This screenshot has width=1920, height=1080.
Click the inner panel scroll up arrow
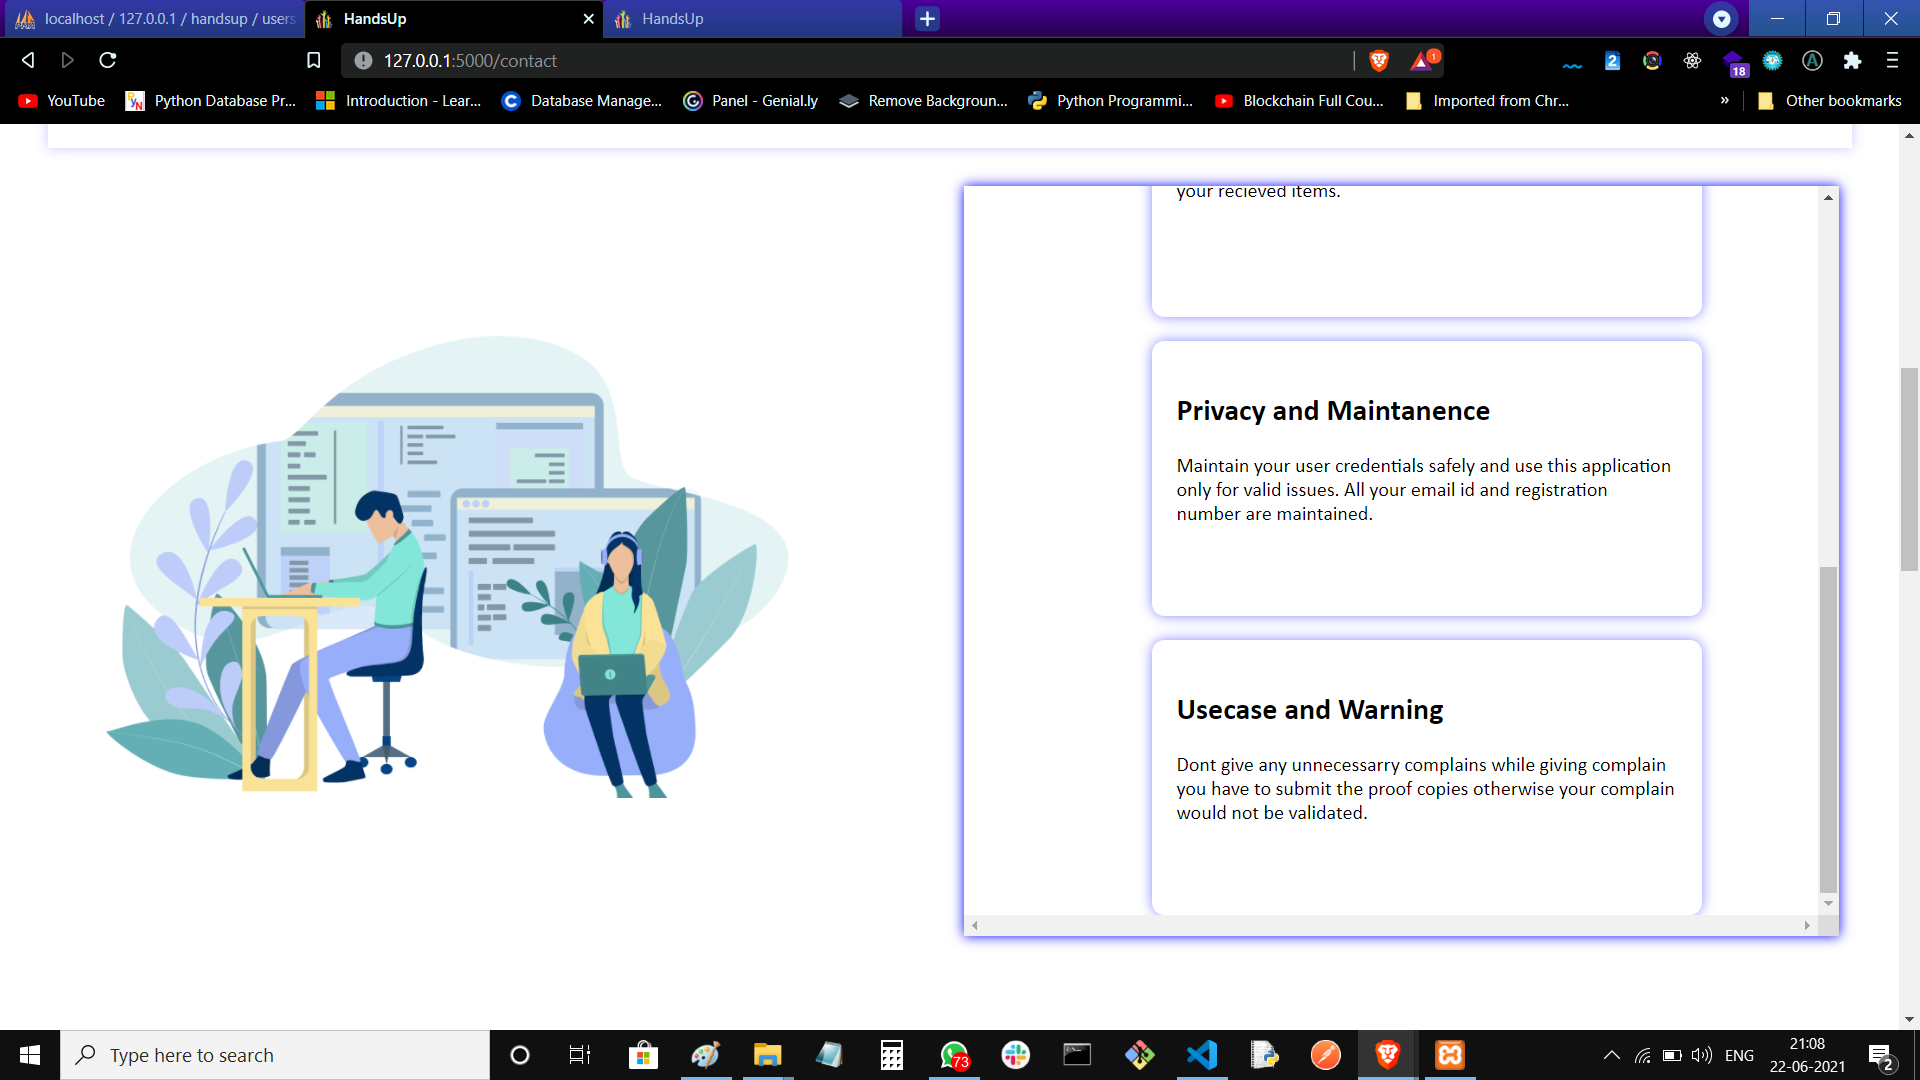(1828, 197)
